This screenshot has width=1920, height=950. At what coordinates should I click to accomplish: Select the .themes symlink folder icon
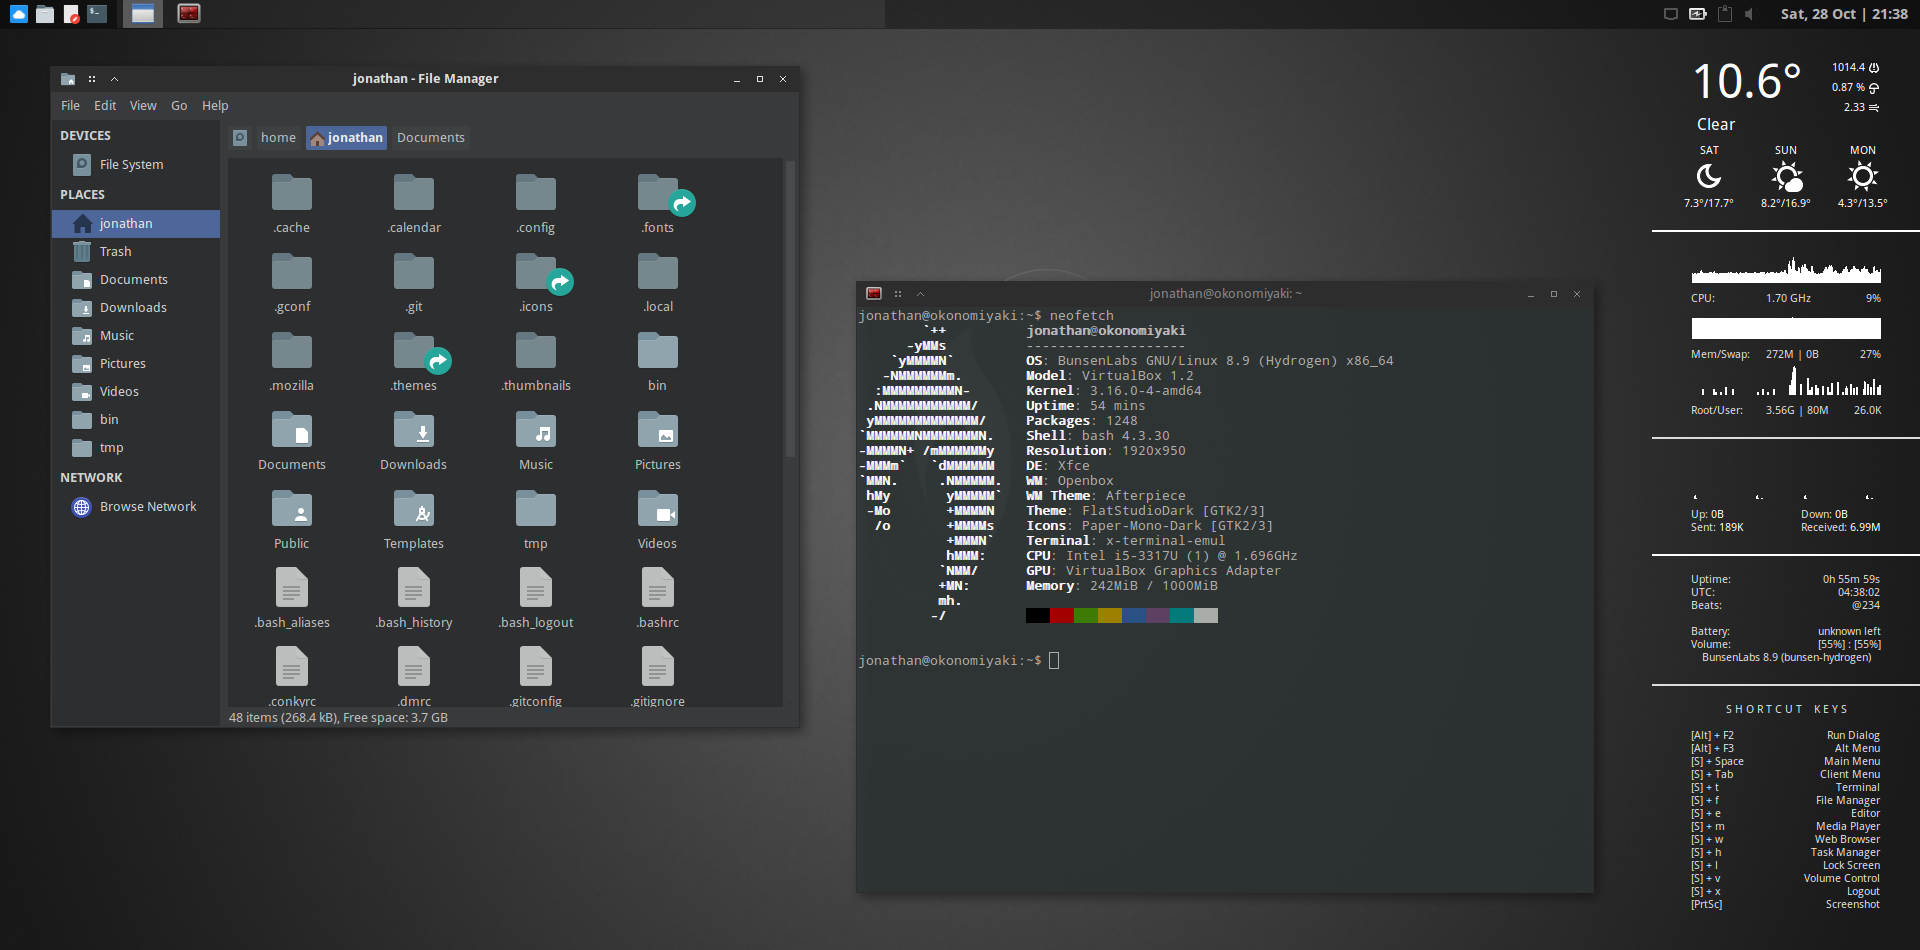414,350
